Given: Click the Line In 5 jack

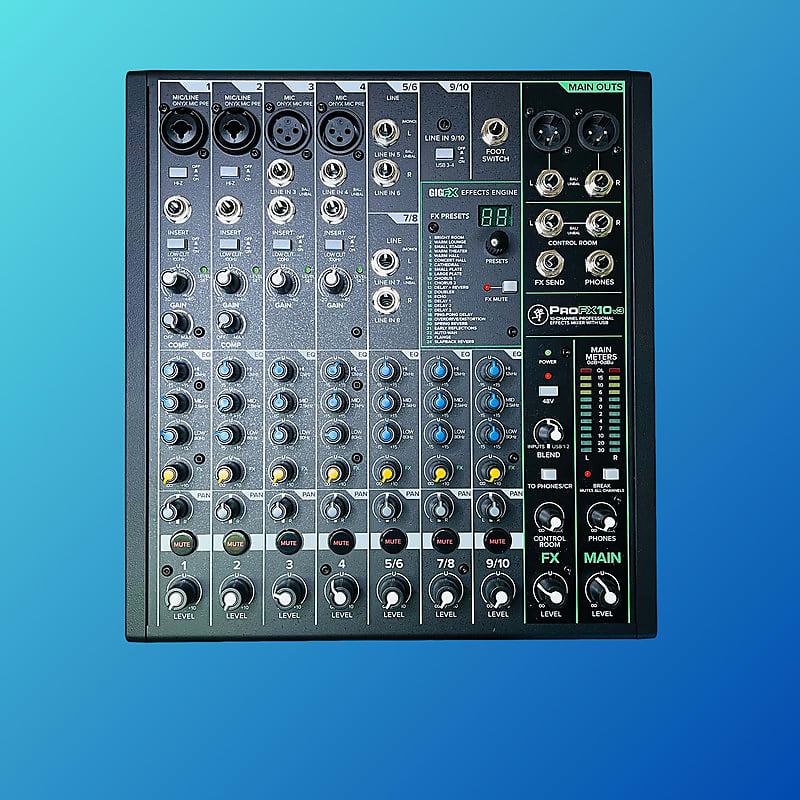Looking at the screenshot, I should point(386,133).
